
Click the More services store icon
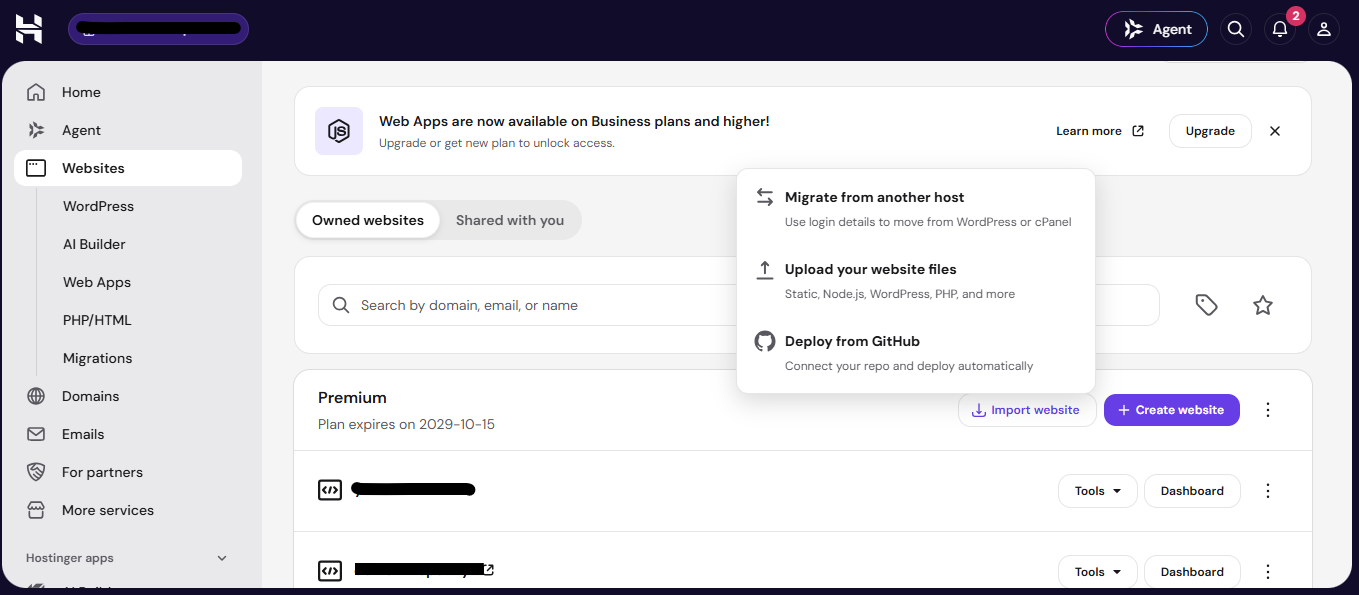point(36,510)
